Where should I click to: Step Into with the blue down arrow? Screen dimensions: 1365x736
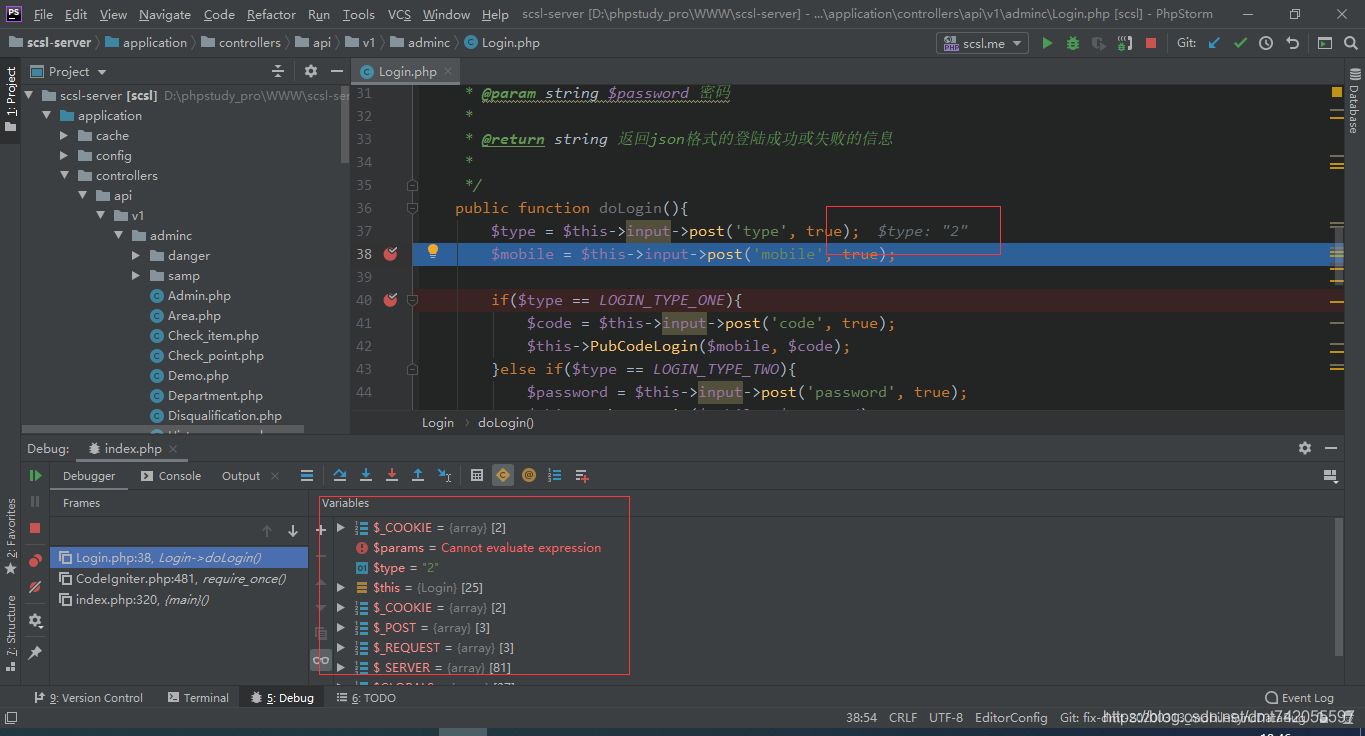click(366, 476)
